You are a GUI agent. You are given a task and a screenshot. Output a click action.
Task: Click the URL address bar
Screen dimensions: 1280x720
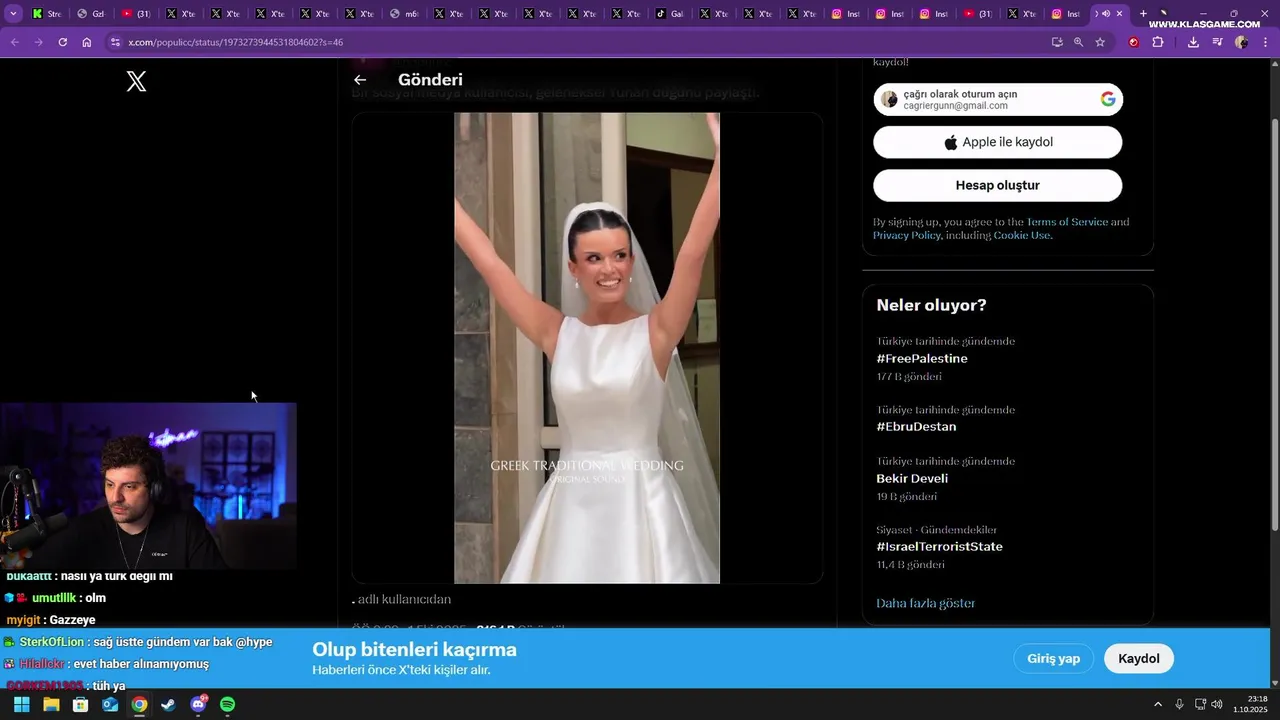pos(580,42)
